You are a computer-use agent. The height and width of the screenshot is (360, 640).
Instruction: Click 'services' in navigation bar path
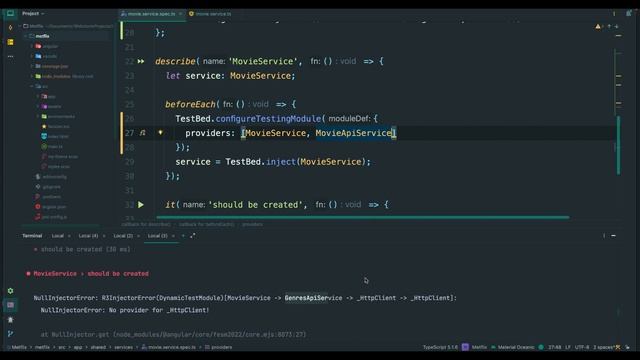coord(123,347)
